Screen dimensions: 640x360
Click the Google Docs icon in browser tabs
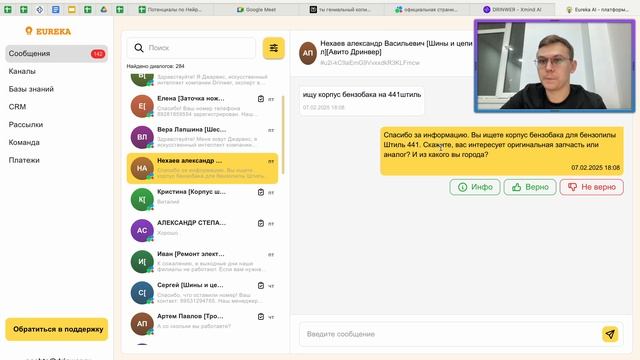(56, 9)
